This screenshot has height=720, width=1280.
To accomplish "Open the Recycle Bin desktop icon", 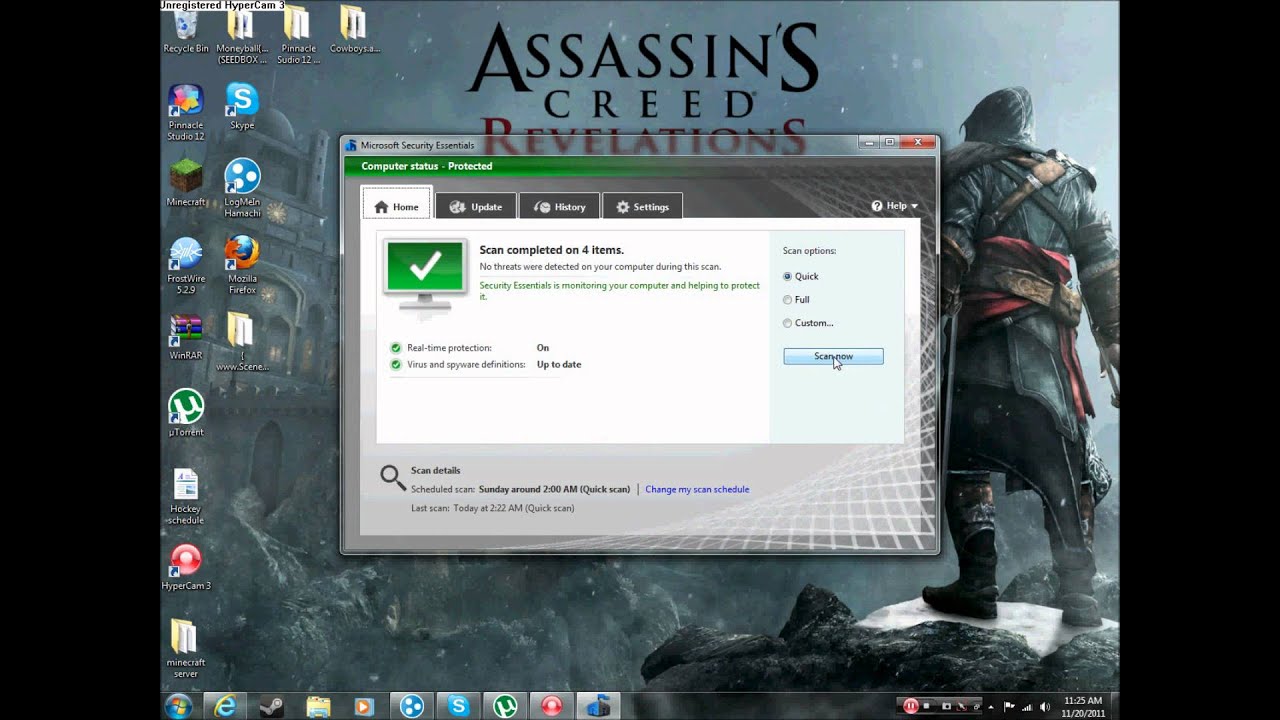I will [185, 29].
